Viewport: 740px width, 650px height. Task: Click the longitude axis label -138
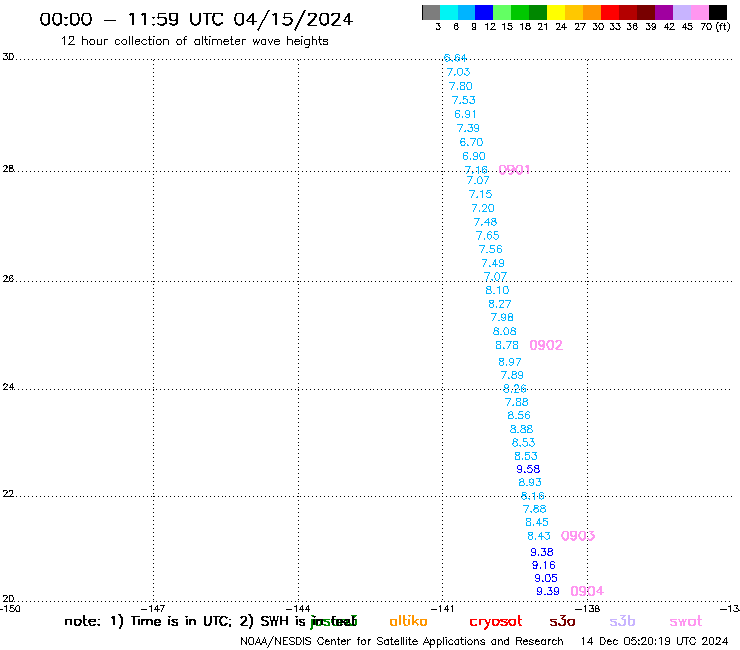(x=588, y=608)
